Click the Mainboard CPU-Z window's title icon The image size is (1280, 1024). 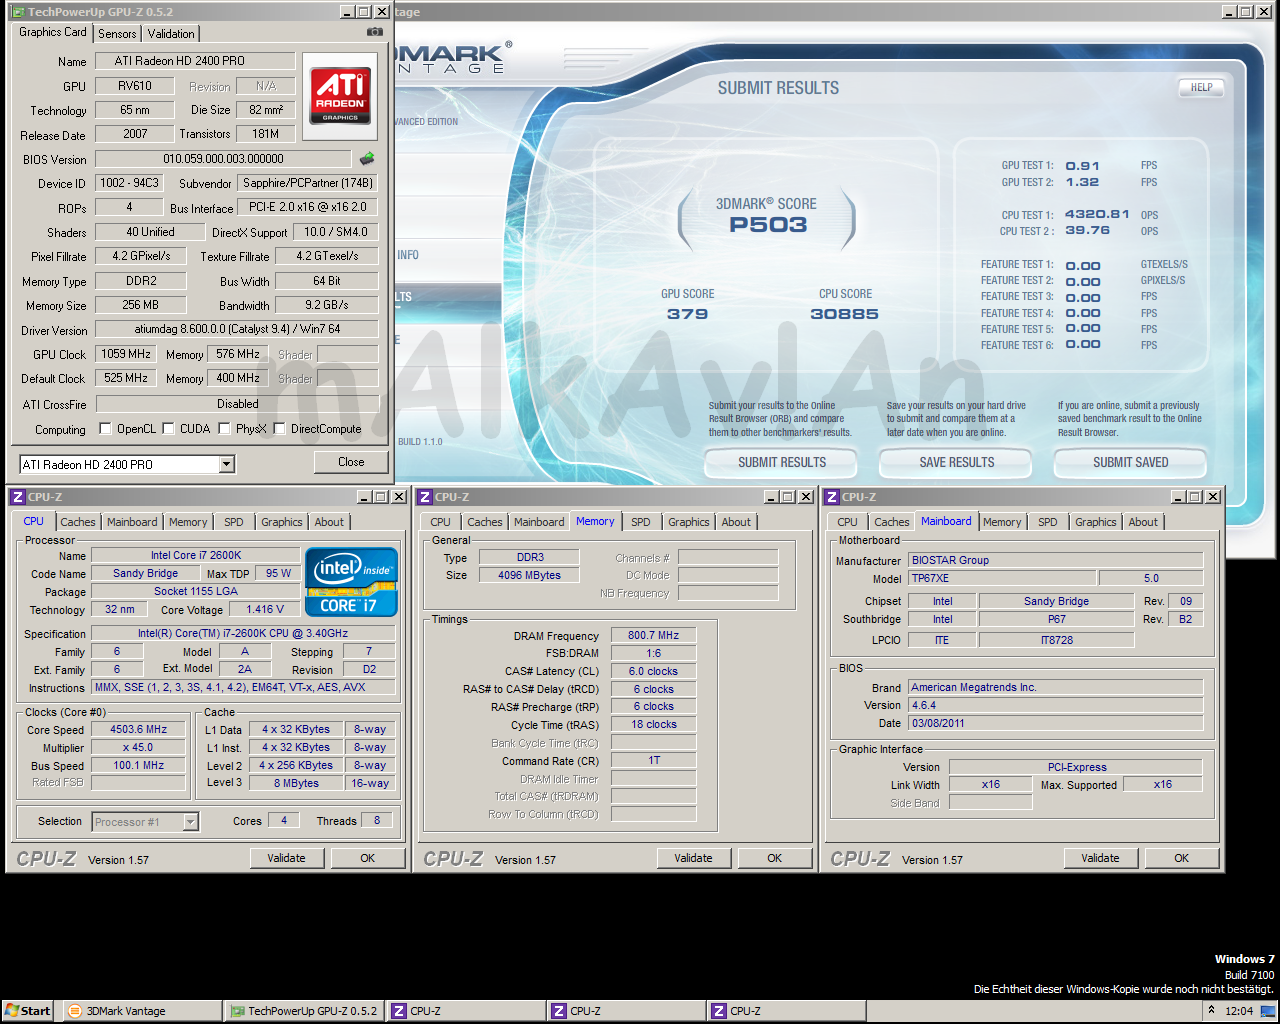click(x=832, y=497)
